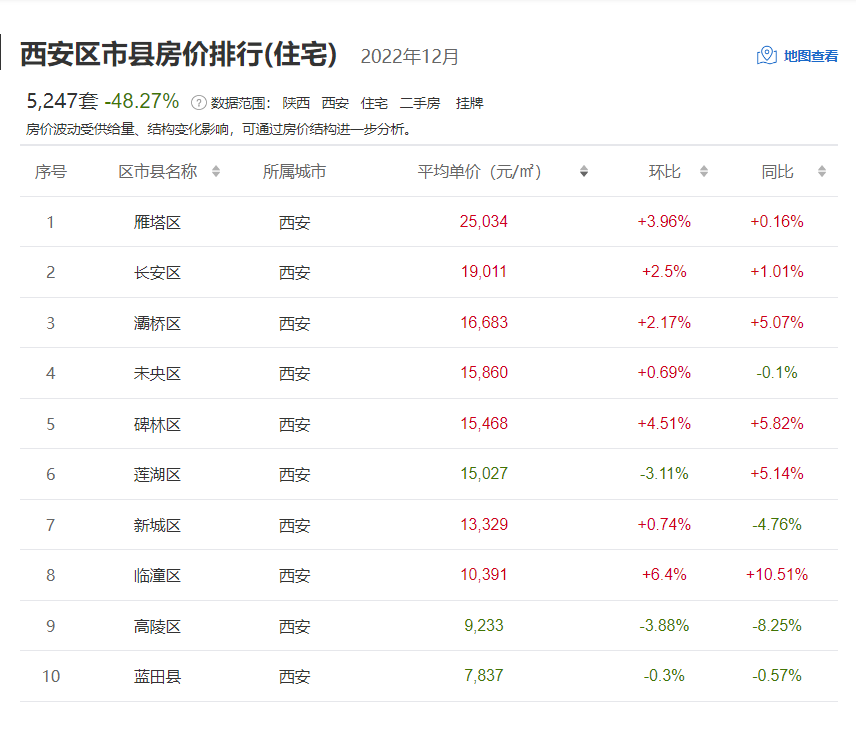Click -0.57% 同比 value

777,676
